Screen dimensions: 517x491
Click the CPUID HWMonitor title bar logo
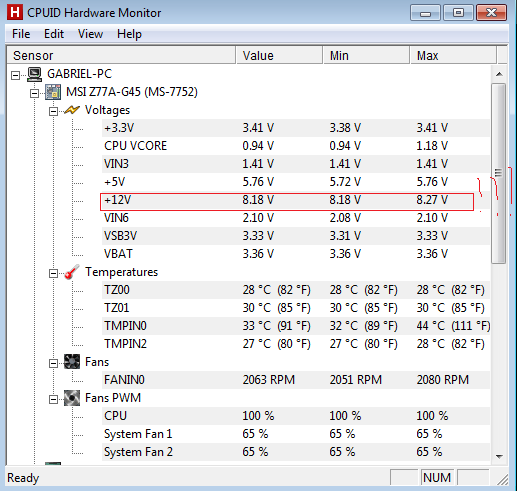[x=15, y=13]
